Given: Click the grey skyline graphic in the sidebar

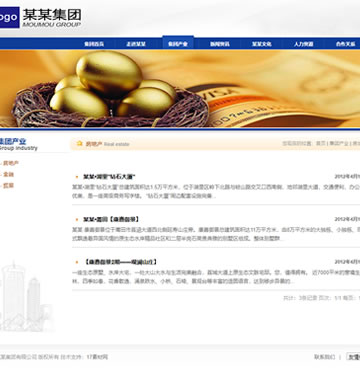Looking at the screenshot, I should pos(25,297).
